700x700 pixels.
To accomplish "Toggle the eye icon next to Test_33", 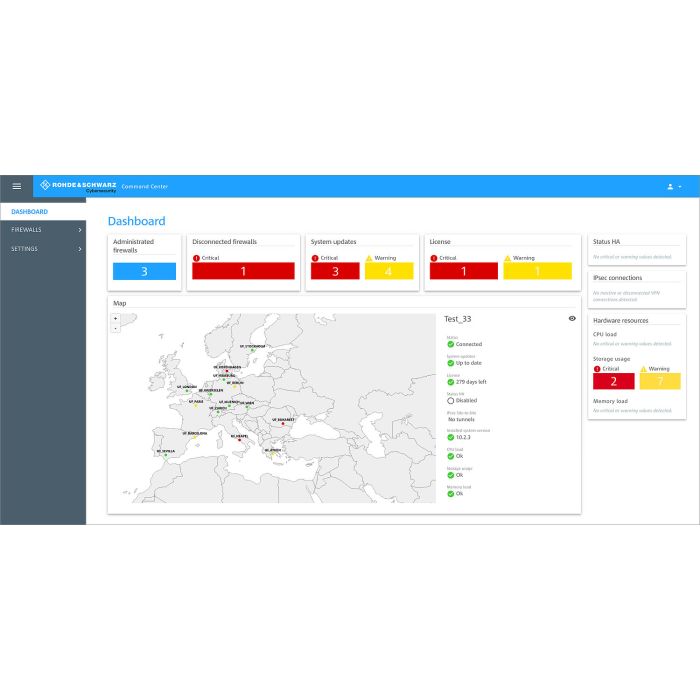I will 572,318.
